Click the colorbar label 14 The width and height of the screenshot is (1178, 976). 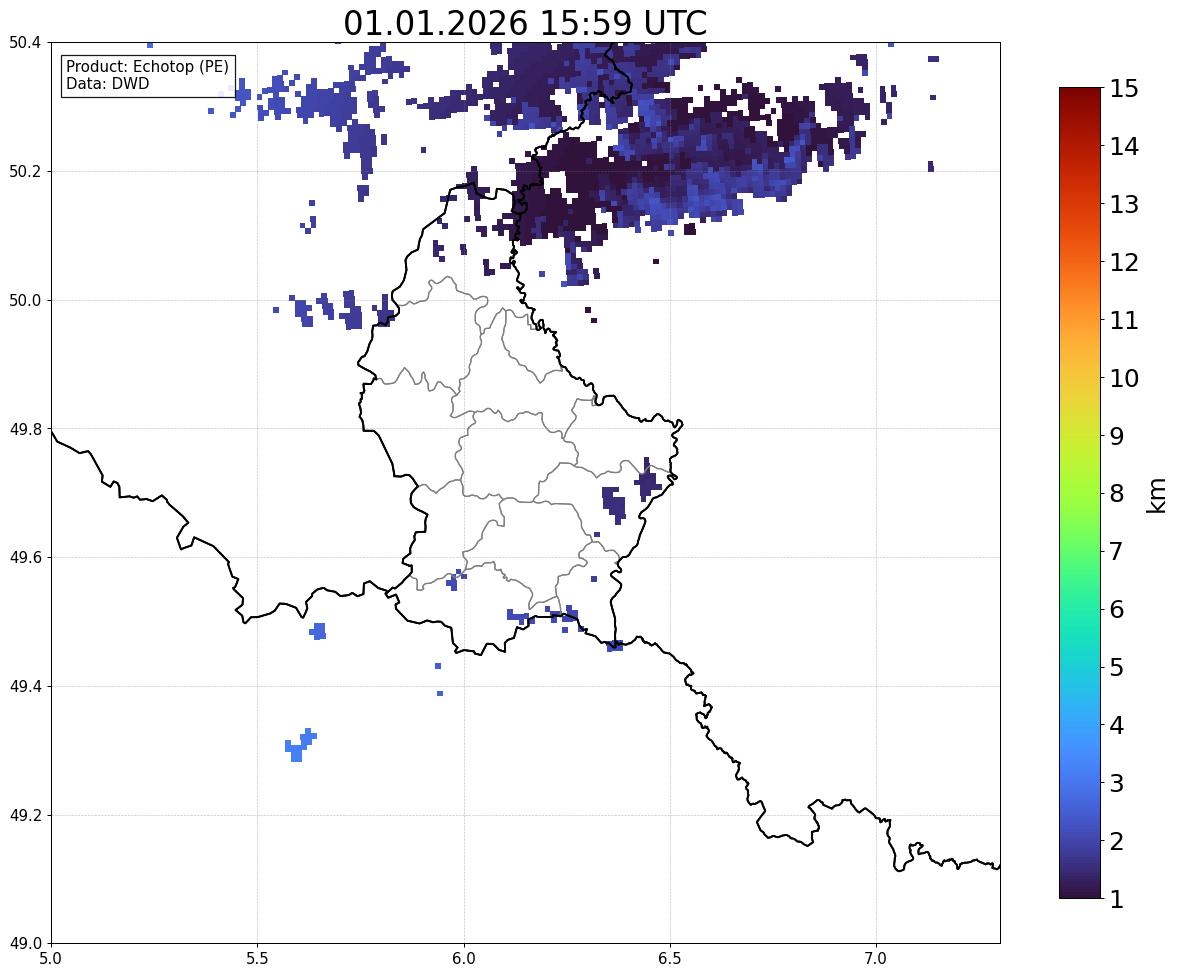[1124, 147]
